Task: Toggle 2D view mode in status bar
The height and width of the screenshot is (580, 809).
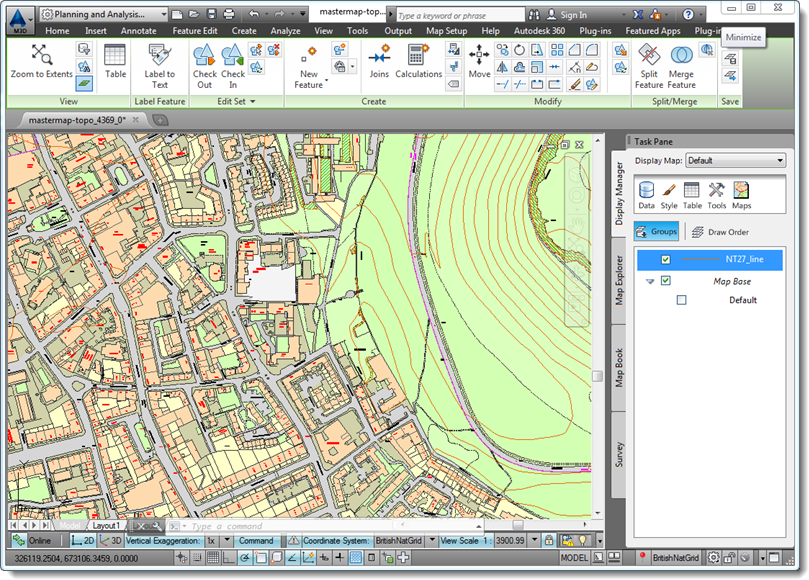Action: (x=83, y=540)
